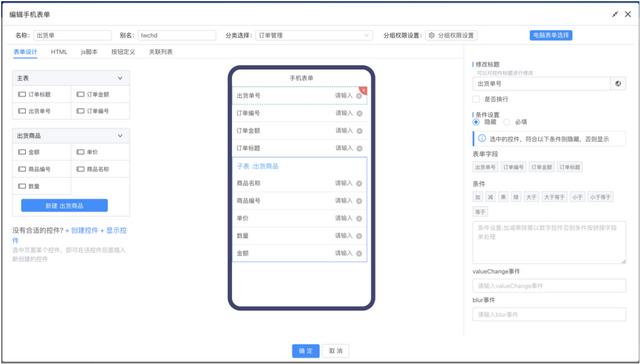The width and height of the screenshot is (640, 364).
Task: Click the 大于 condition operator button
Action: pyautogui.click(x=531, y=197)
